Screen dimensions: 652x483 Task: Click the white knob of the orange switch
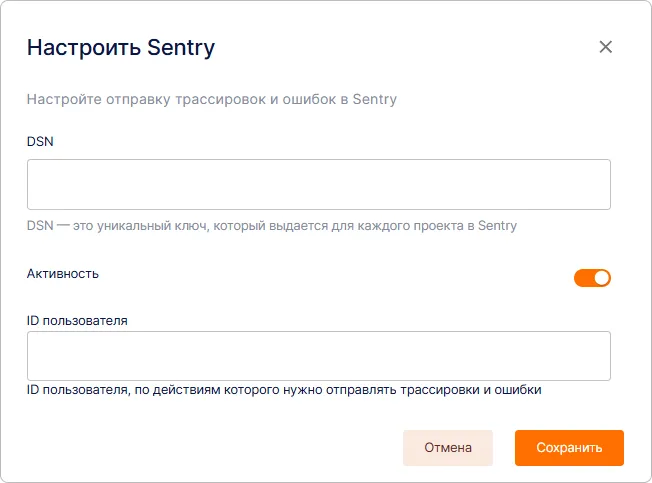click(601, 278)
